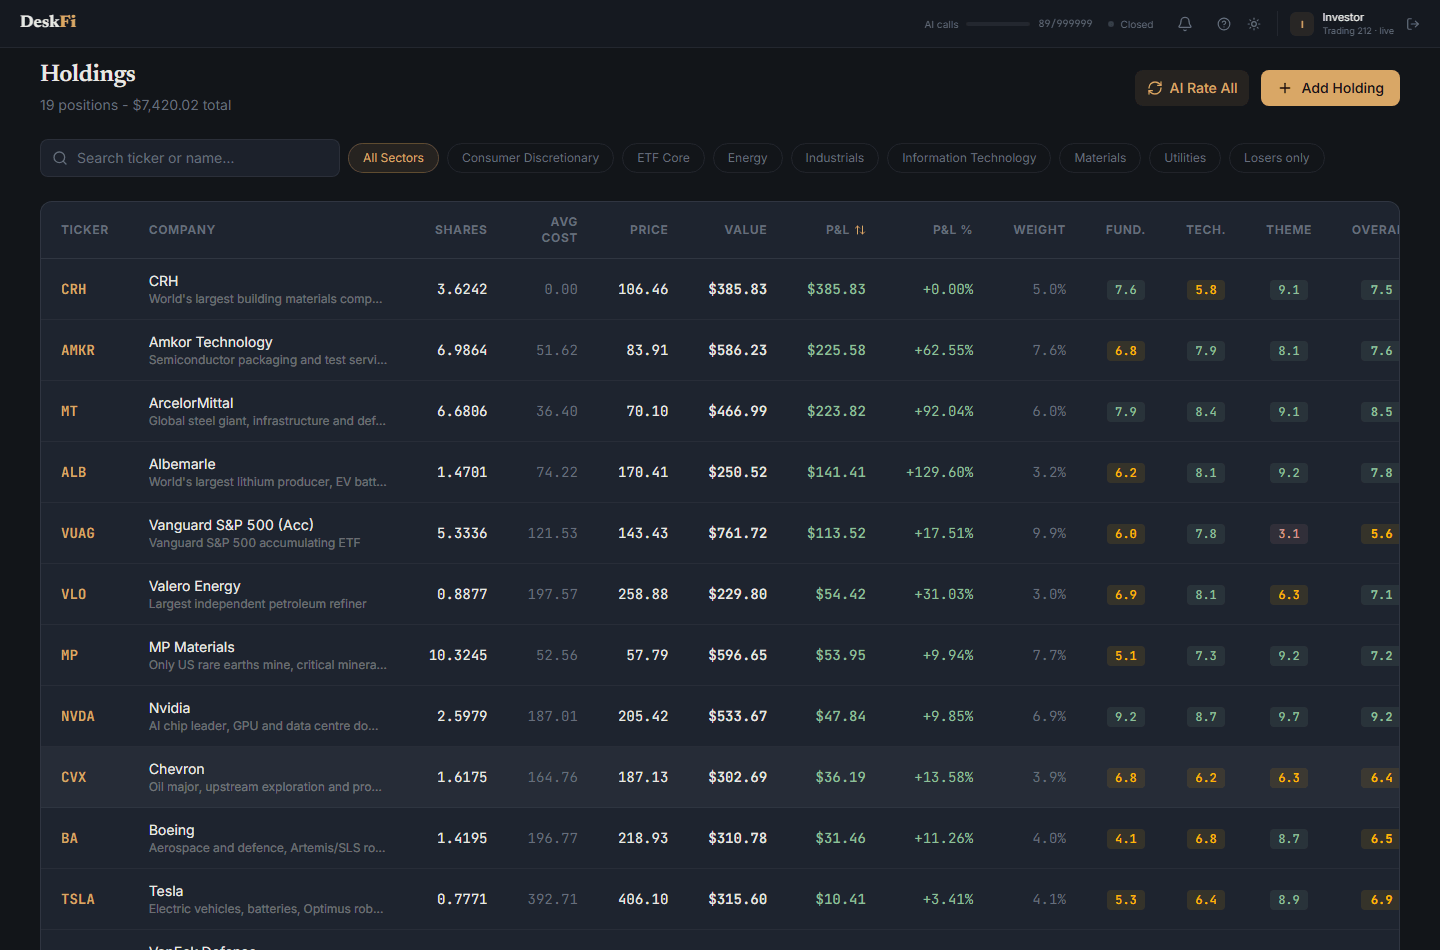Click the Trading 212 · live account label

coord(1358,31)
